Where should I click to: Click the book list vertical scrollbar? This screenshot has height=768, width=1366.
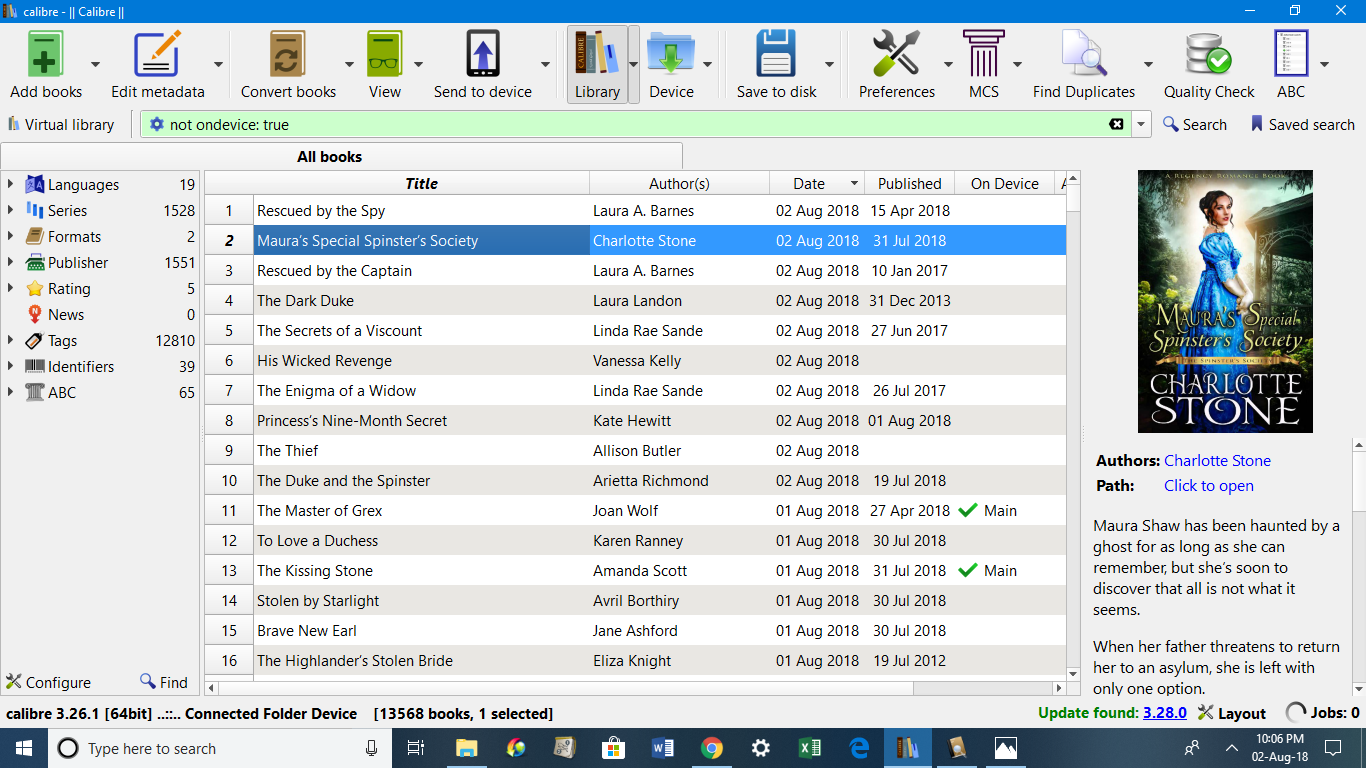(x=1073, y=426)
